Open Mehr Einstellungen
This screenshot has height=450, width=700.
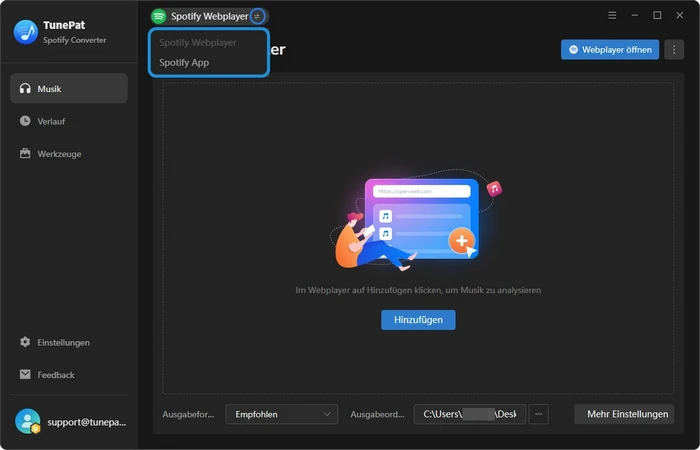pos(624,414)
